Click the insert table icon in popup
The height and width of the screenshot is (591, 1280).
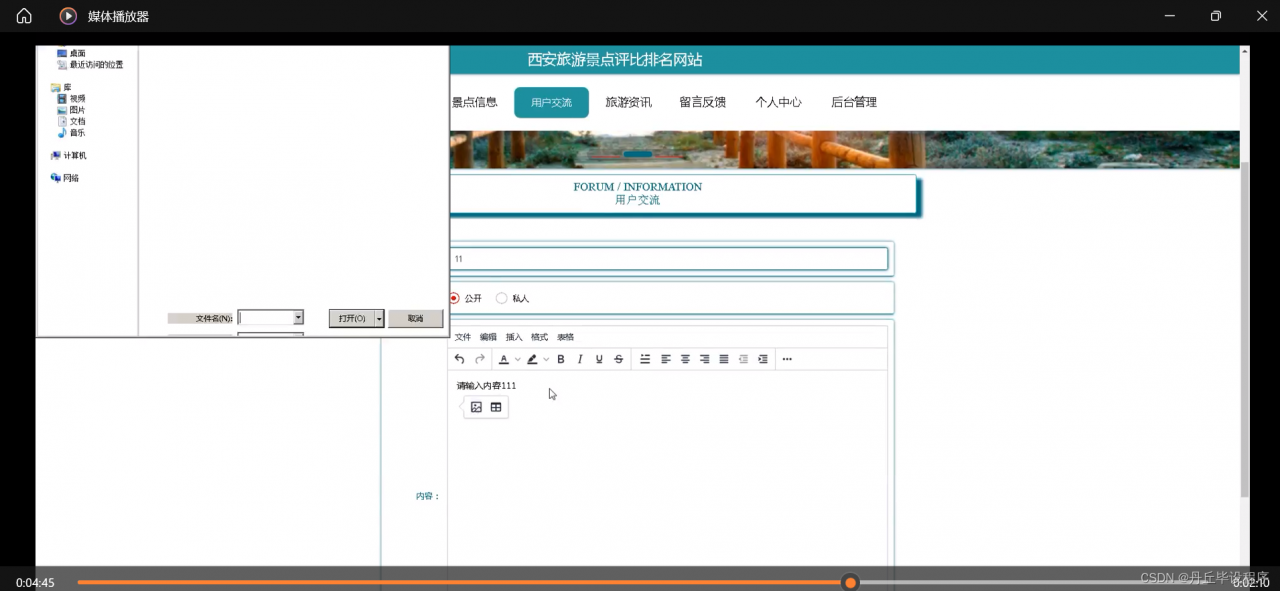coord(496,407)
